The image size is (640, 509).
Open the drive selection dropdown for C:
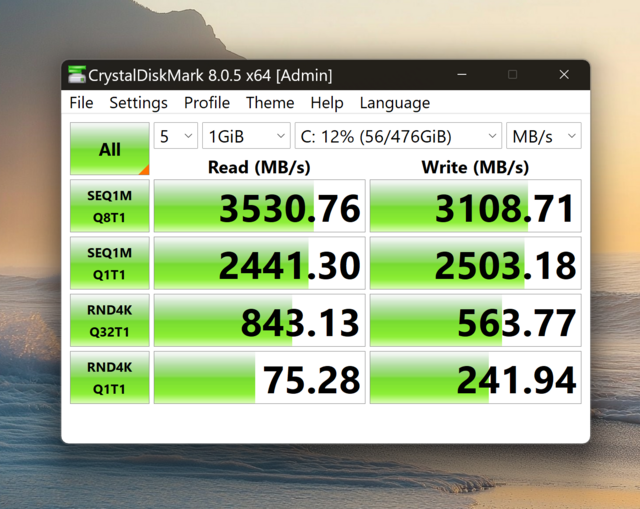(398, 136)
